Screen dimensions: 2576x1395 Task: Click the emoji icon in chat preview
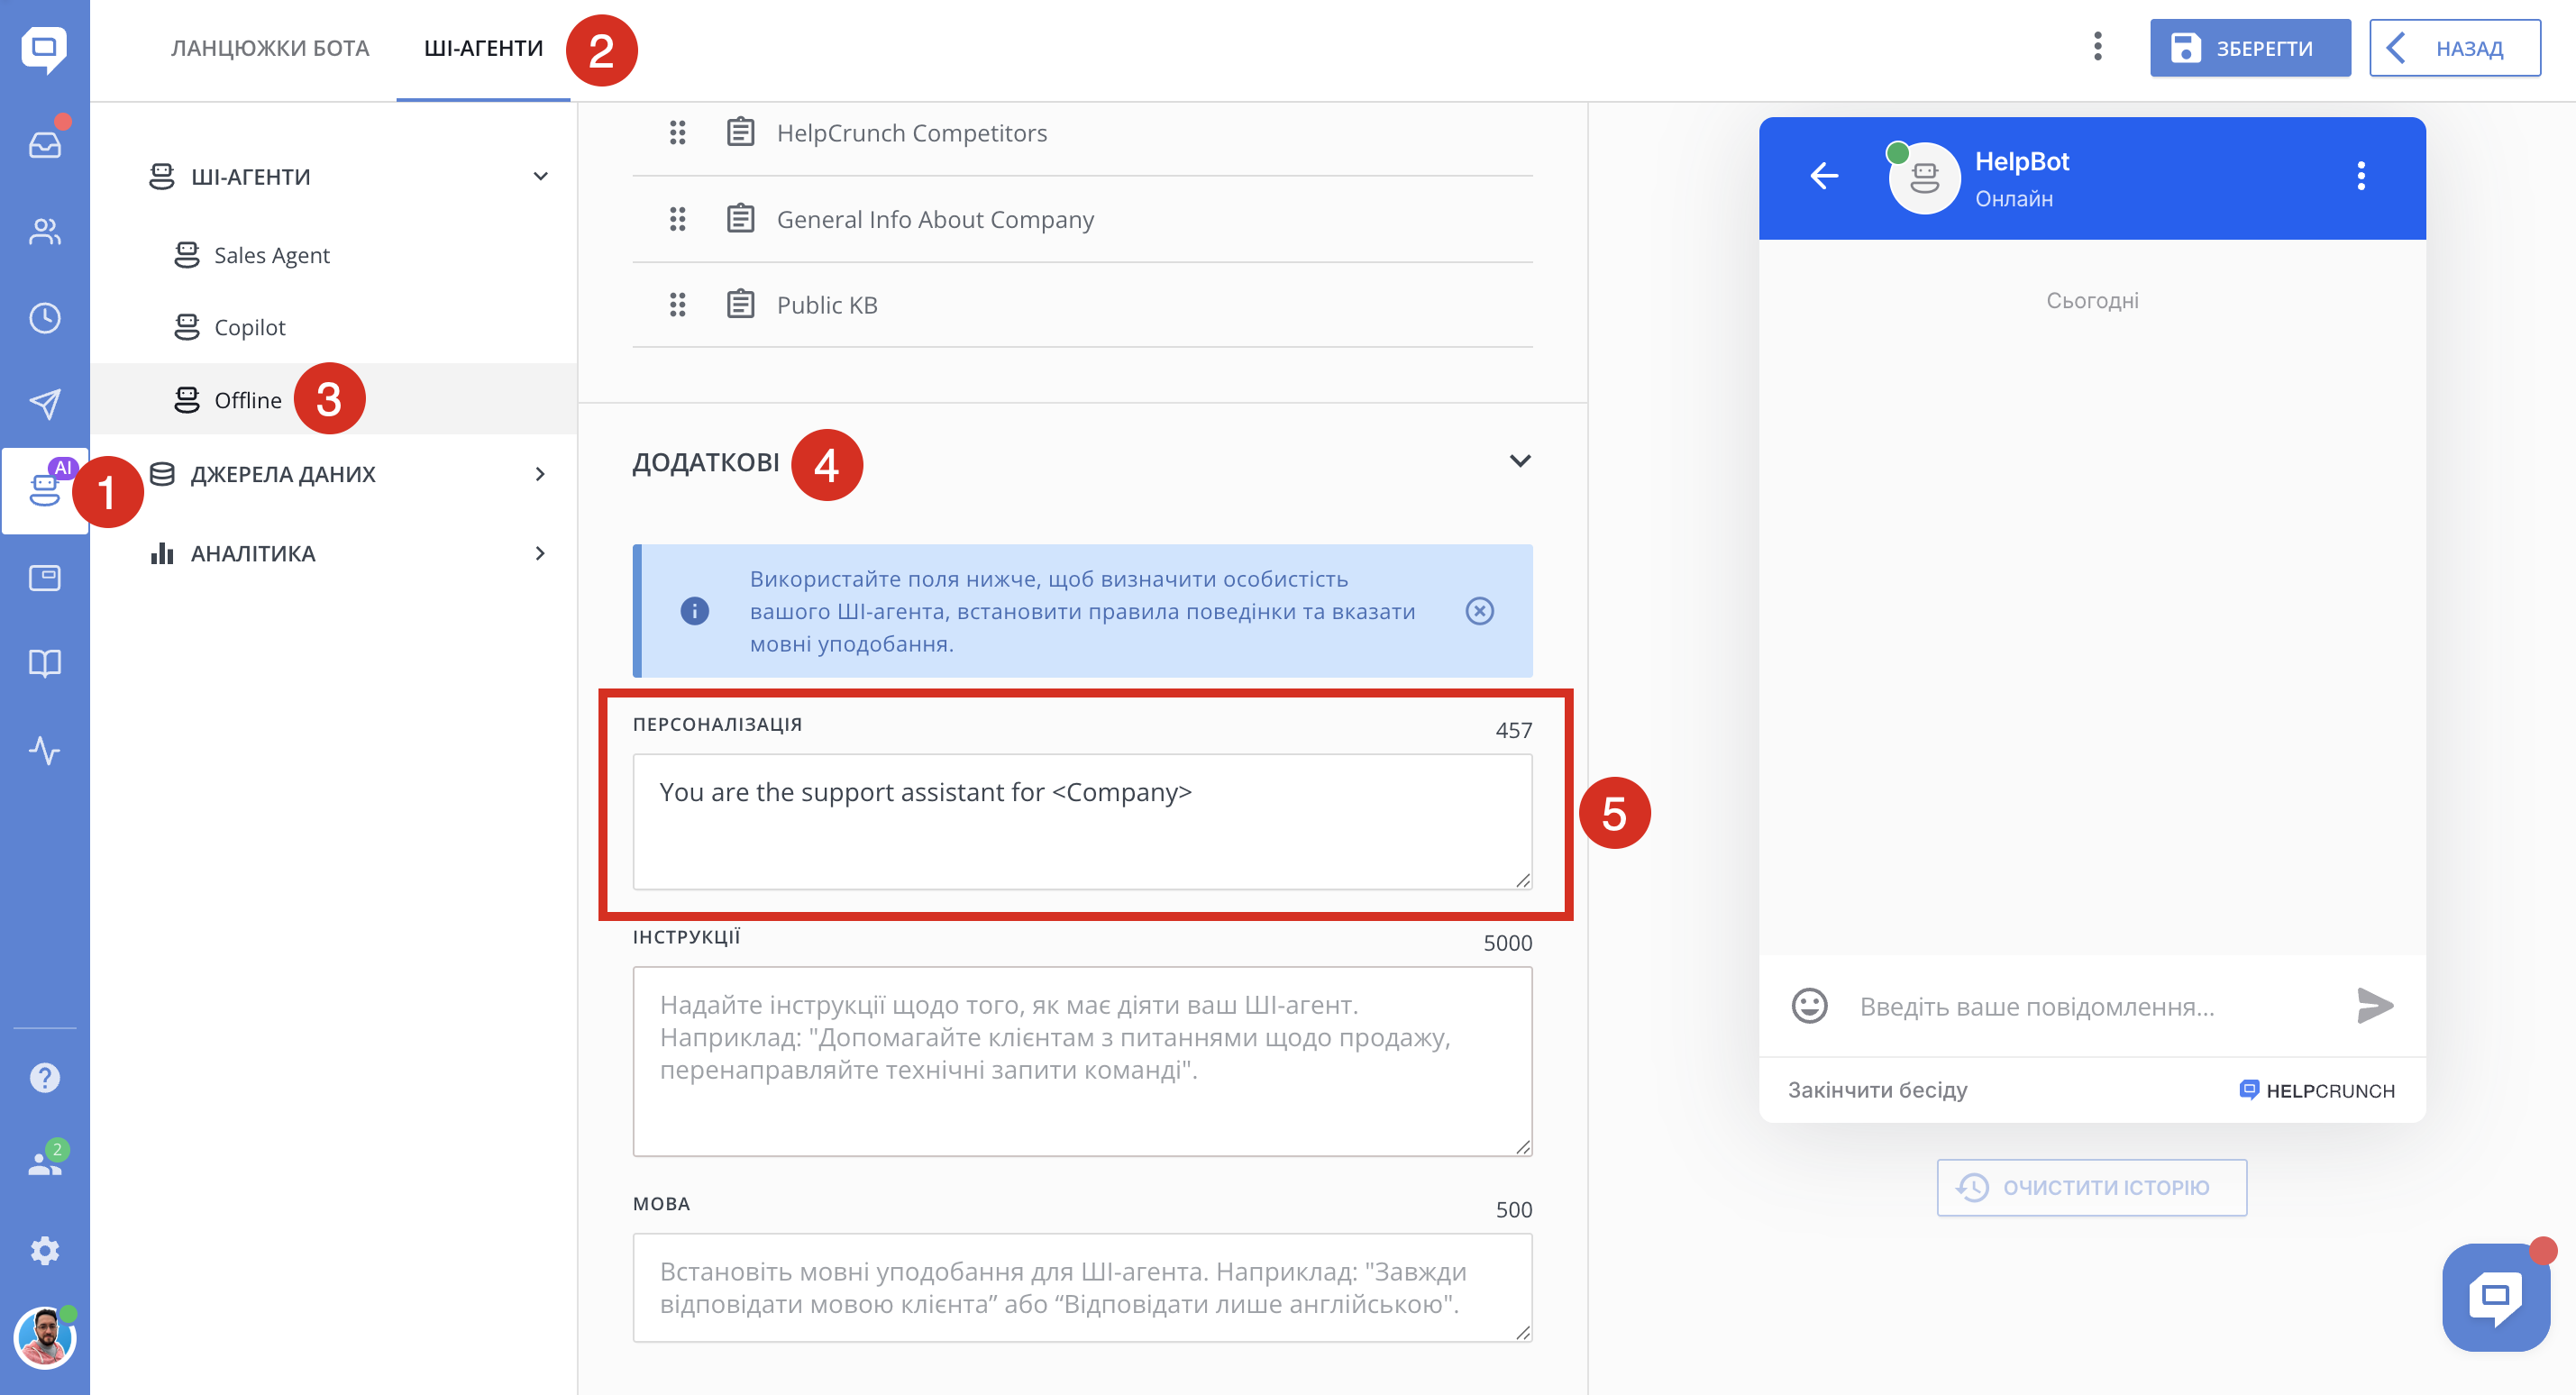coord(1809,1005)
